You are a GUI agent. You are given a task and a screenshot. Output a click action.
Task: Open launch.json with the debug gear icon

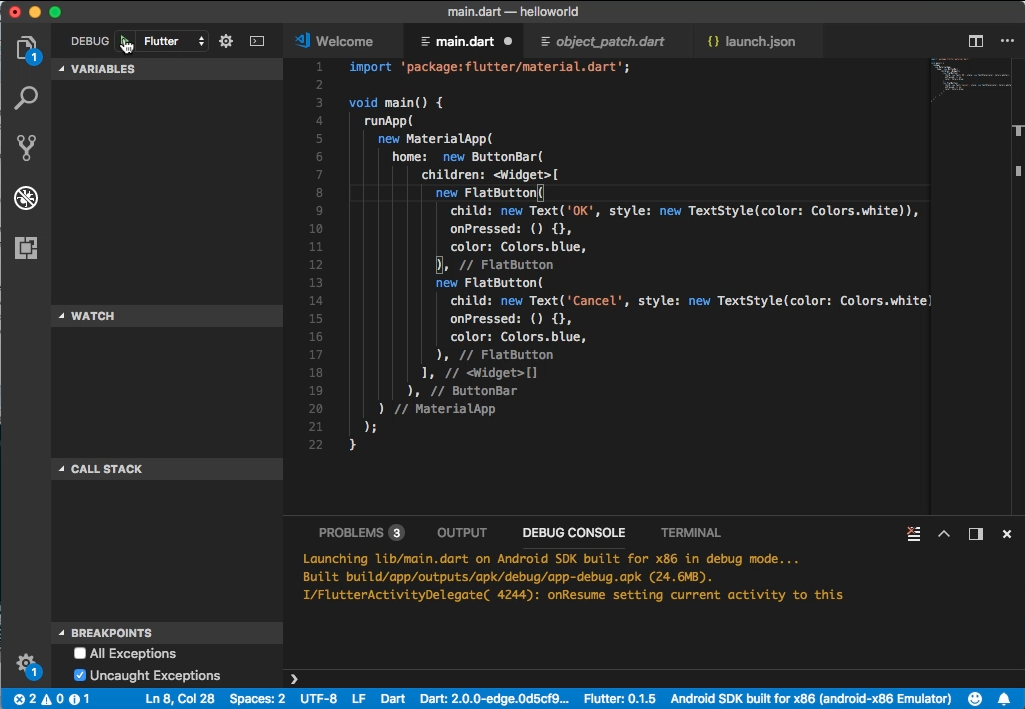pos(226,41)
